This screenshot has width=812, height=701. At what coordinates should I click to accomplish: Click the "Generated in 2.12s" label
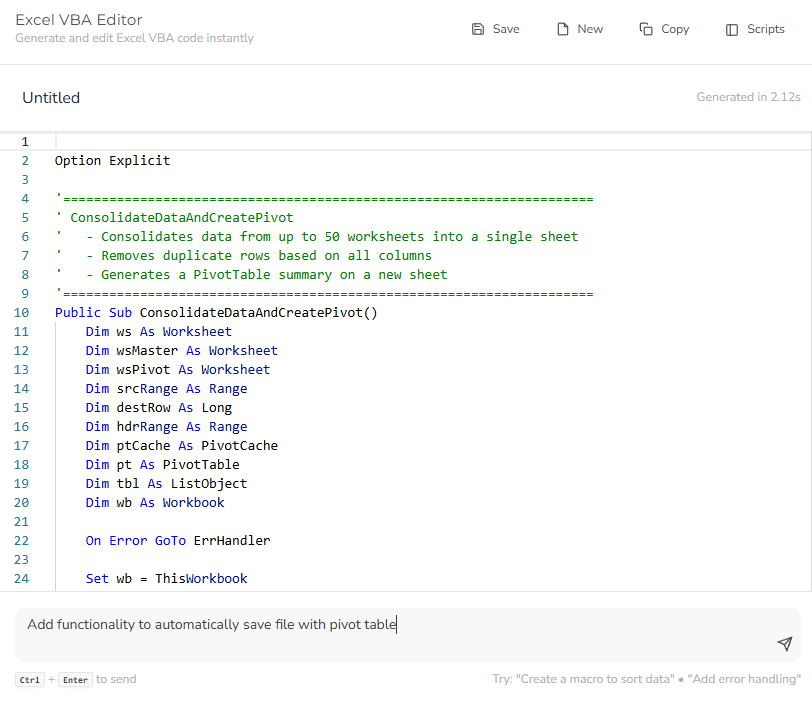744,97
